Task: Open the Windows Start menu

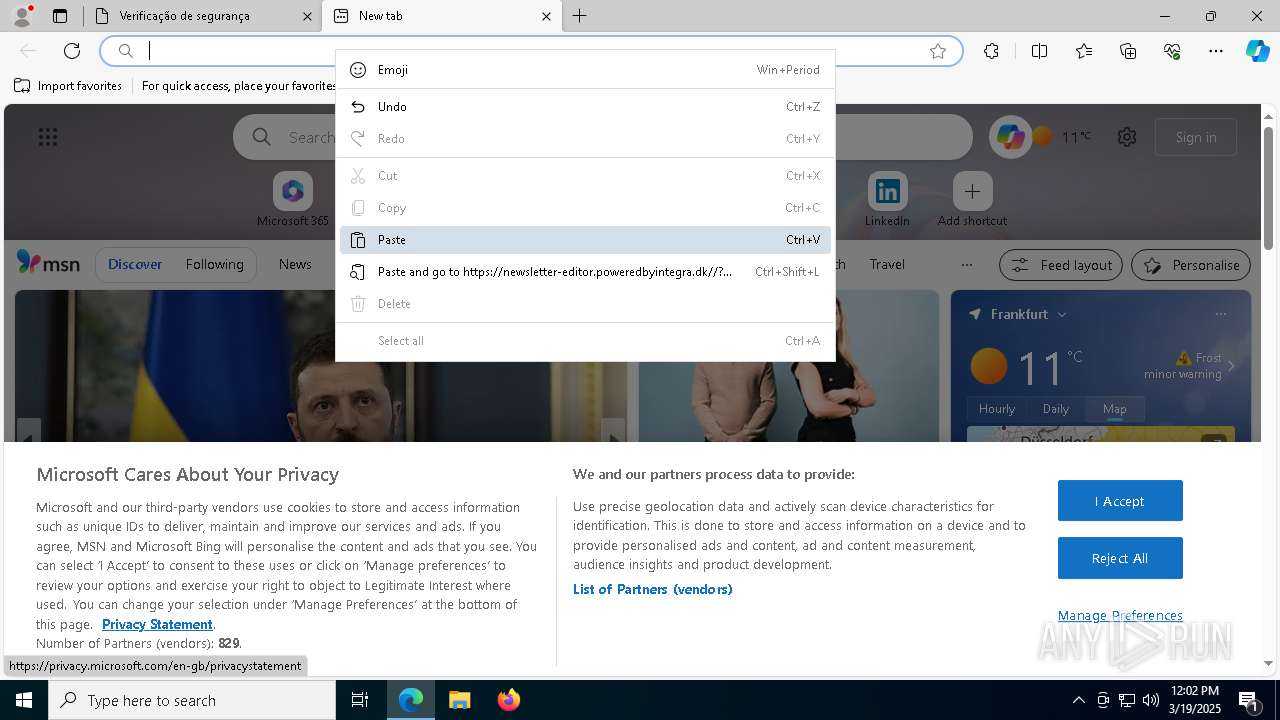Action: click(x=24, y=700)
